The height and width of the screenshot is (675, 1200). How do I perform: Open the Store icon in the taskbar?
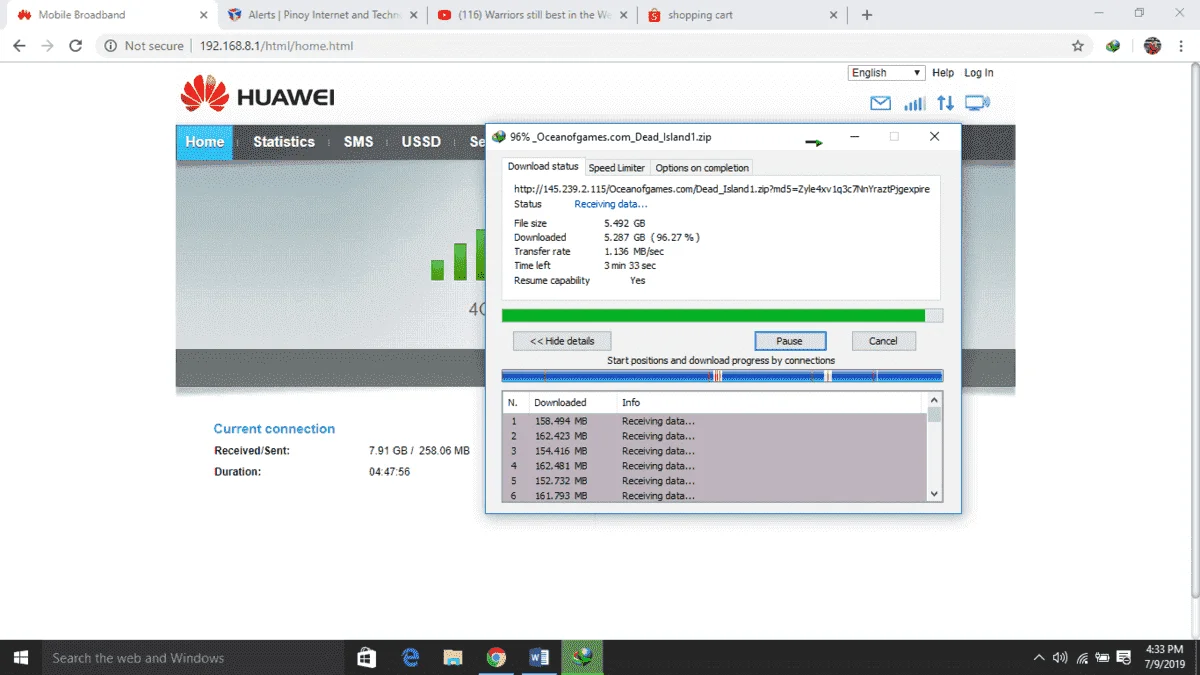click(x=367, y=658)
